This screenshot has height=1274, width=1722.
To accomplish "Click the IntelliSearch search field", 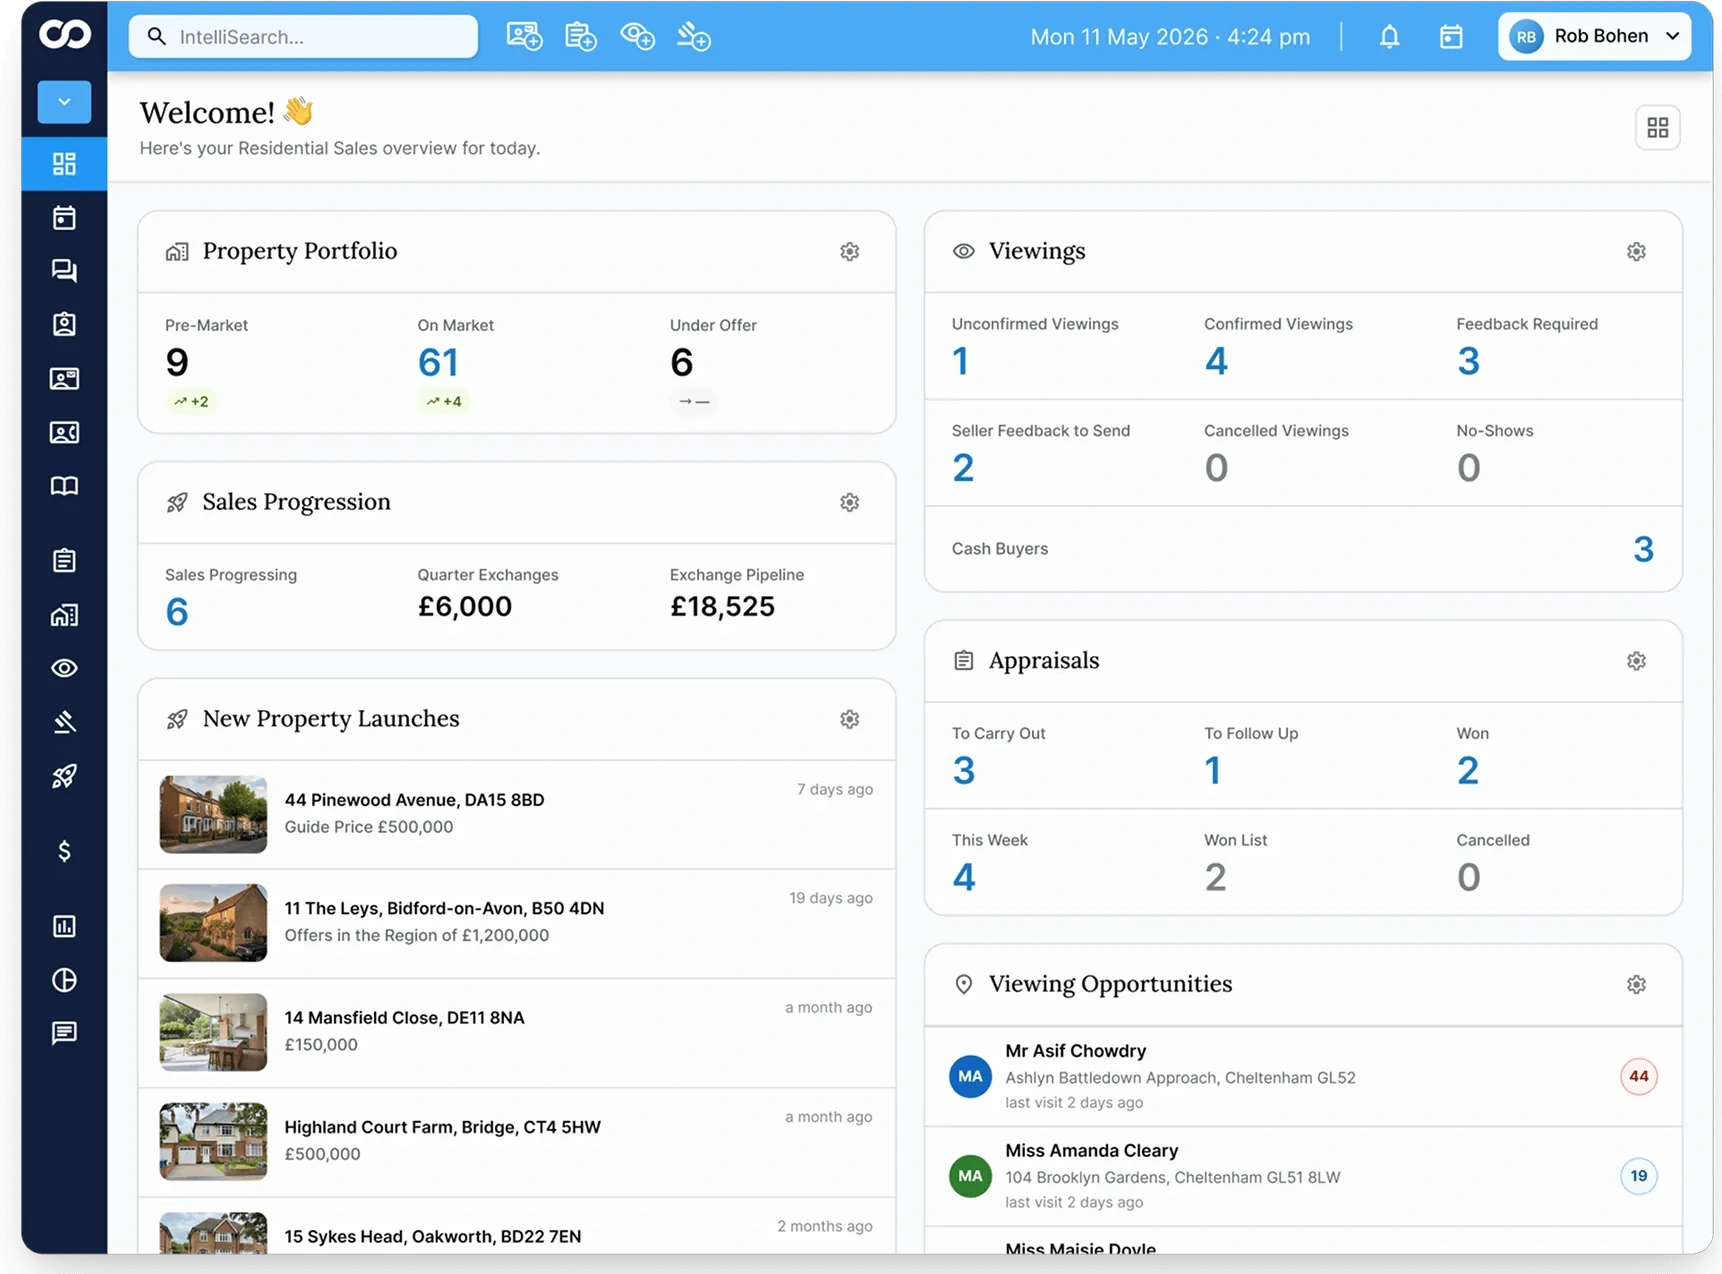I will pyautogui.click(x=303, y=37).
